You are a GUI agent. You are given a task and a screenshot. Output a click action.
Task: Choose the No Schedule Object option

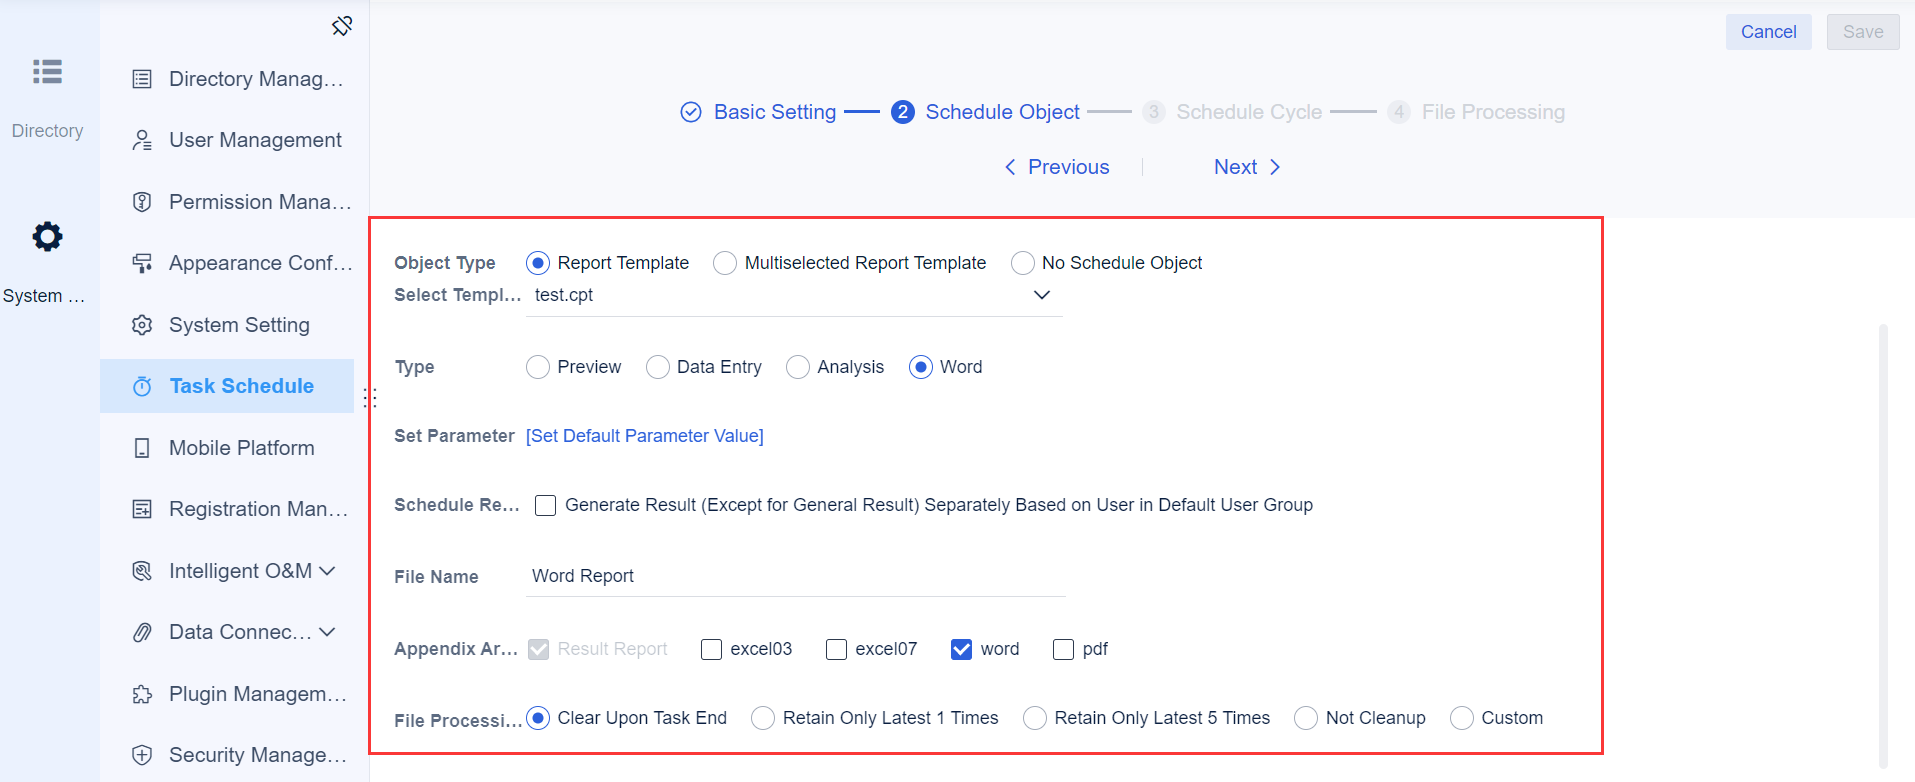click(x=1022, y=263)
